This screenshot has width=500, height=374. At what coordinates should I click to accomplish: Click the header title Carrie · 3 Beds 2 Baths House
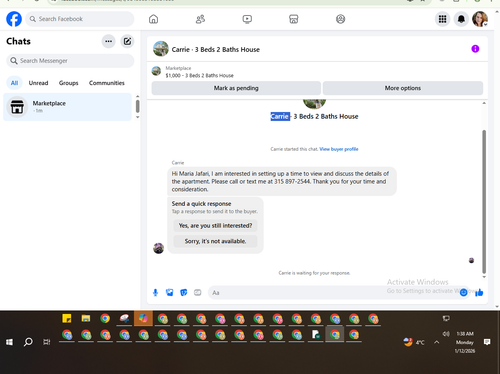tap(216, 49)
